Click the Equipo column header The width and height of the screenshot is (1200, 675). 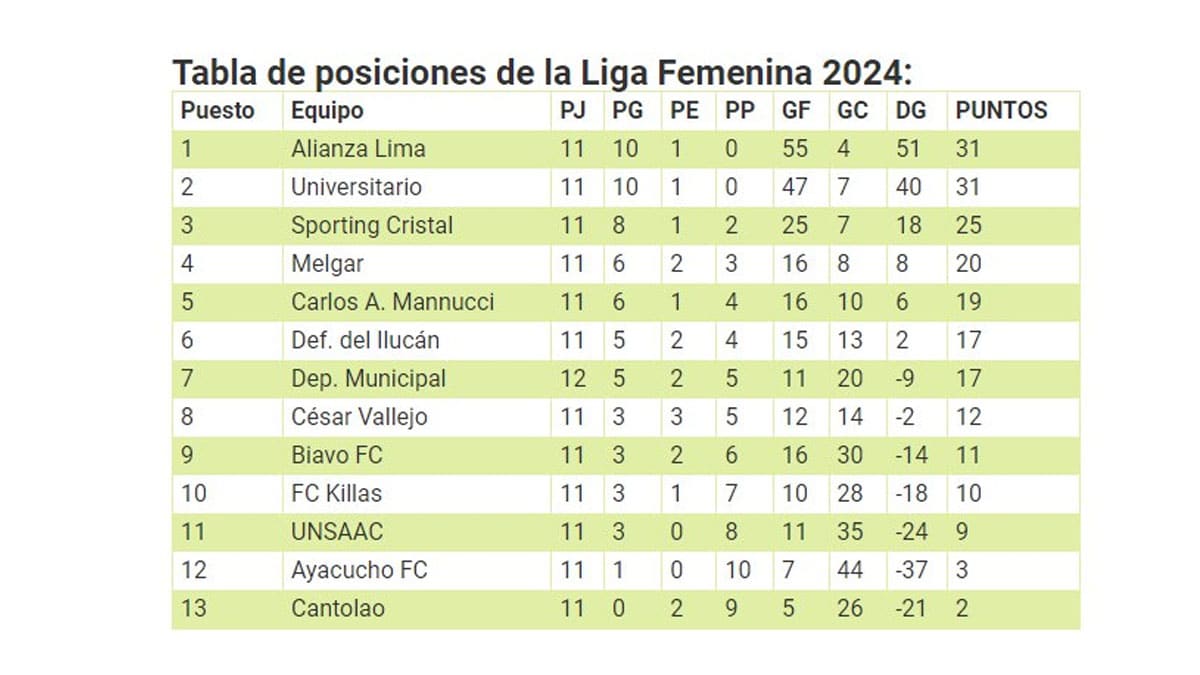[326, 110]
